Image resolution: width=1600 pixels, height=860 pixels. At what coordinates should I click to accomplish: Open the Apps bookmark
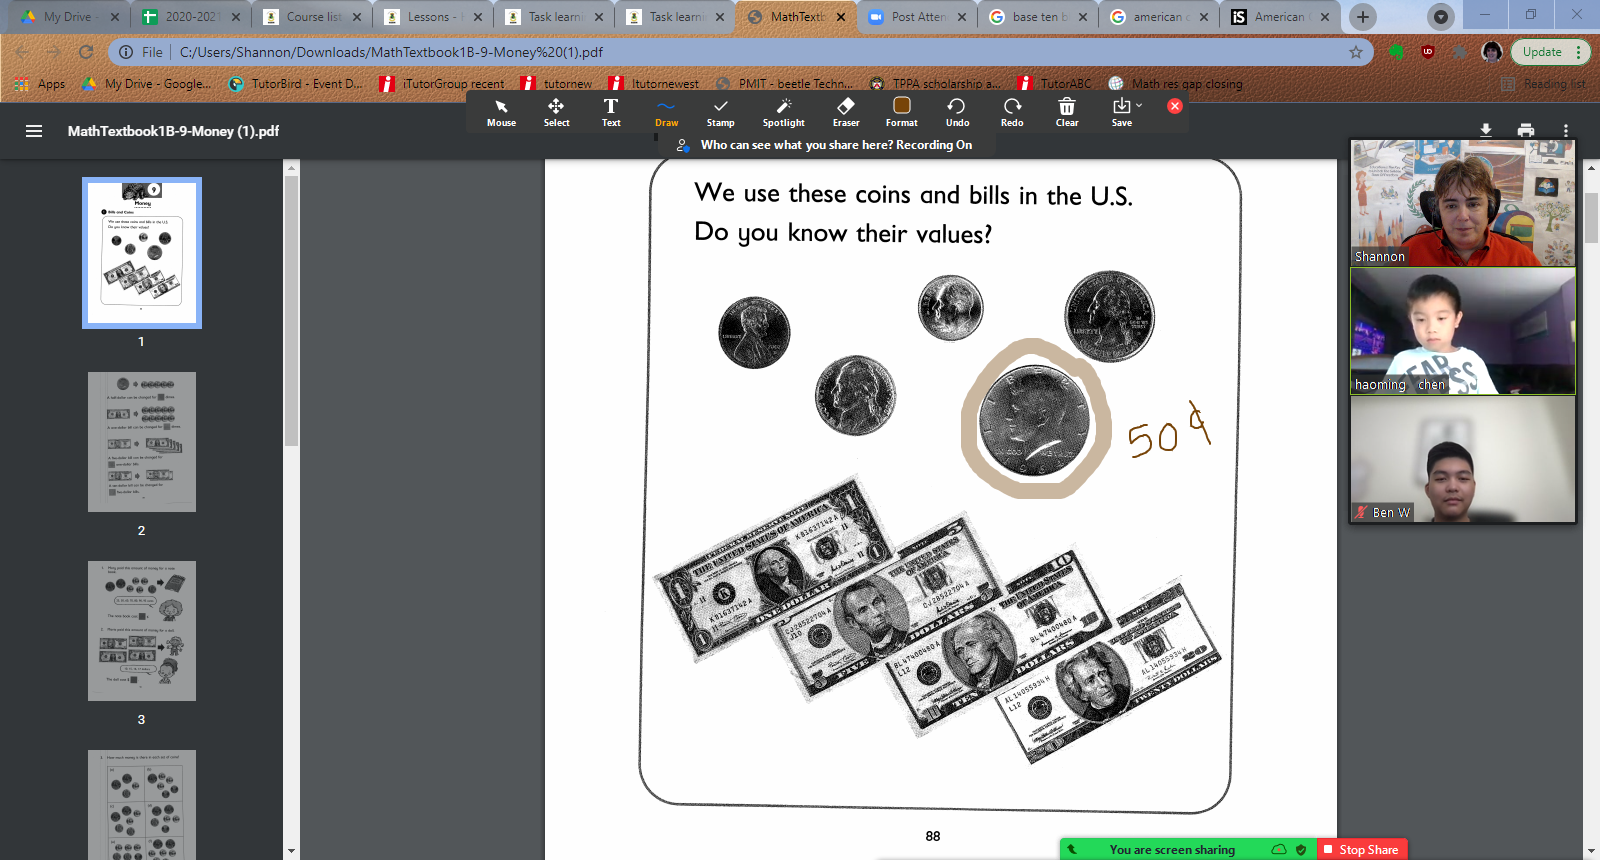pyautogui.click(x=40, y=84)
